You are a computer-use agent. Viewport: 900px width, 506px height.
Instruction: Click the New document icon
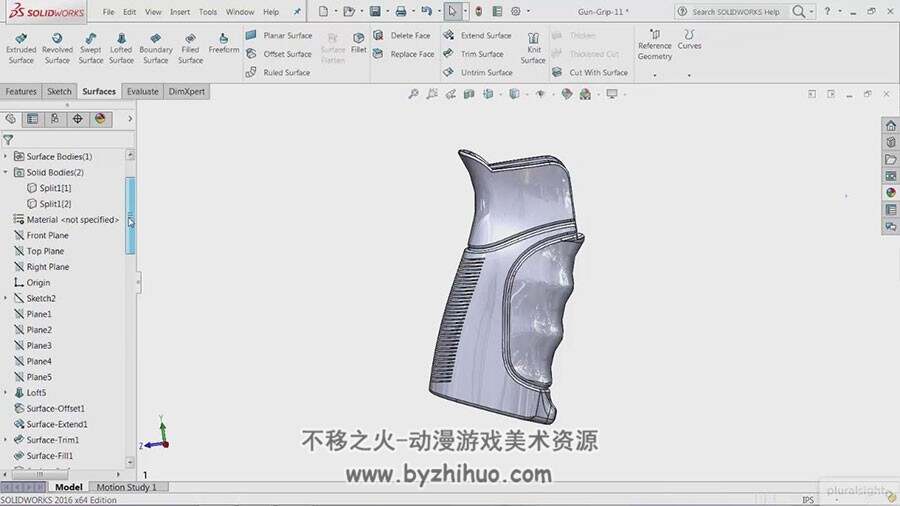pos(324,11)
